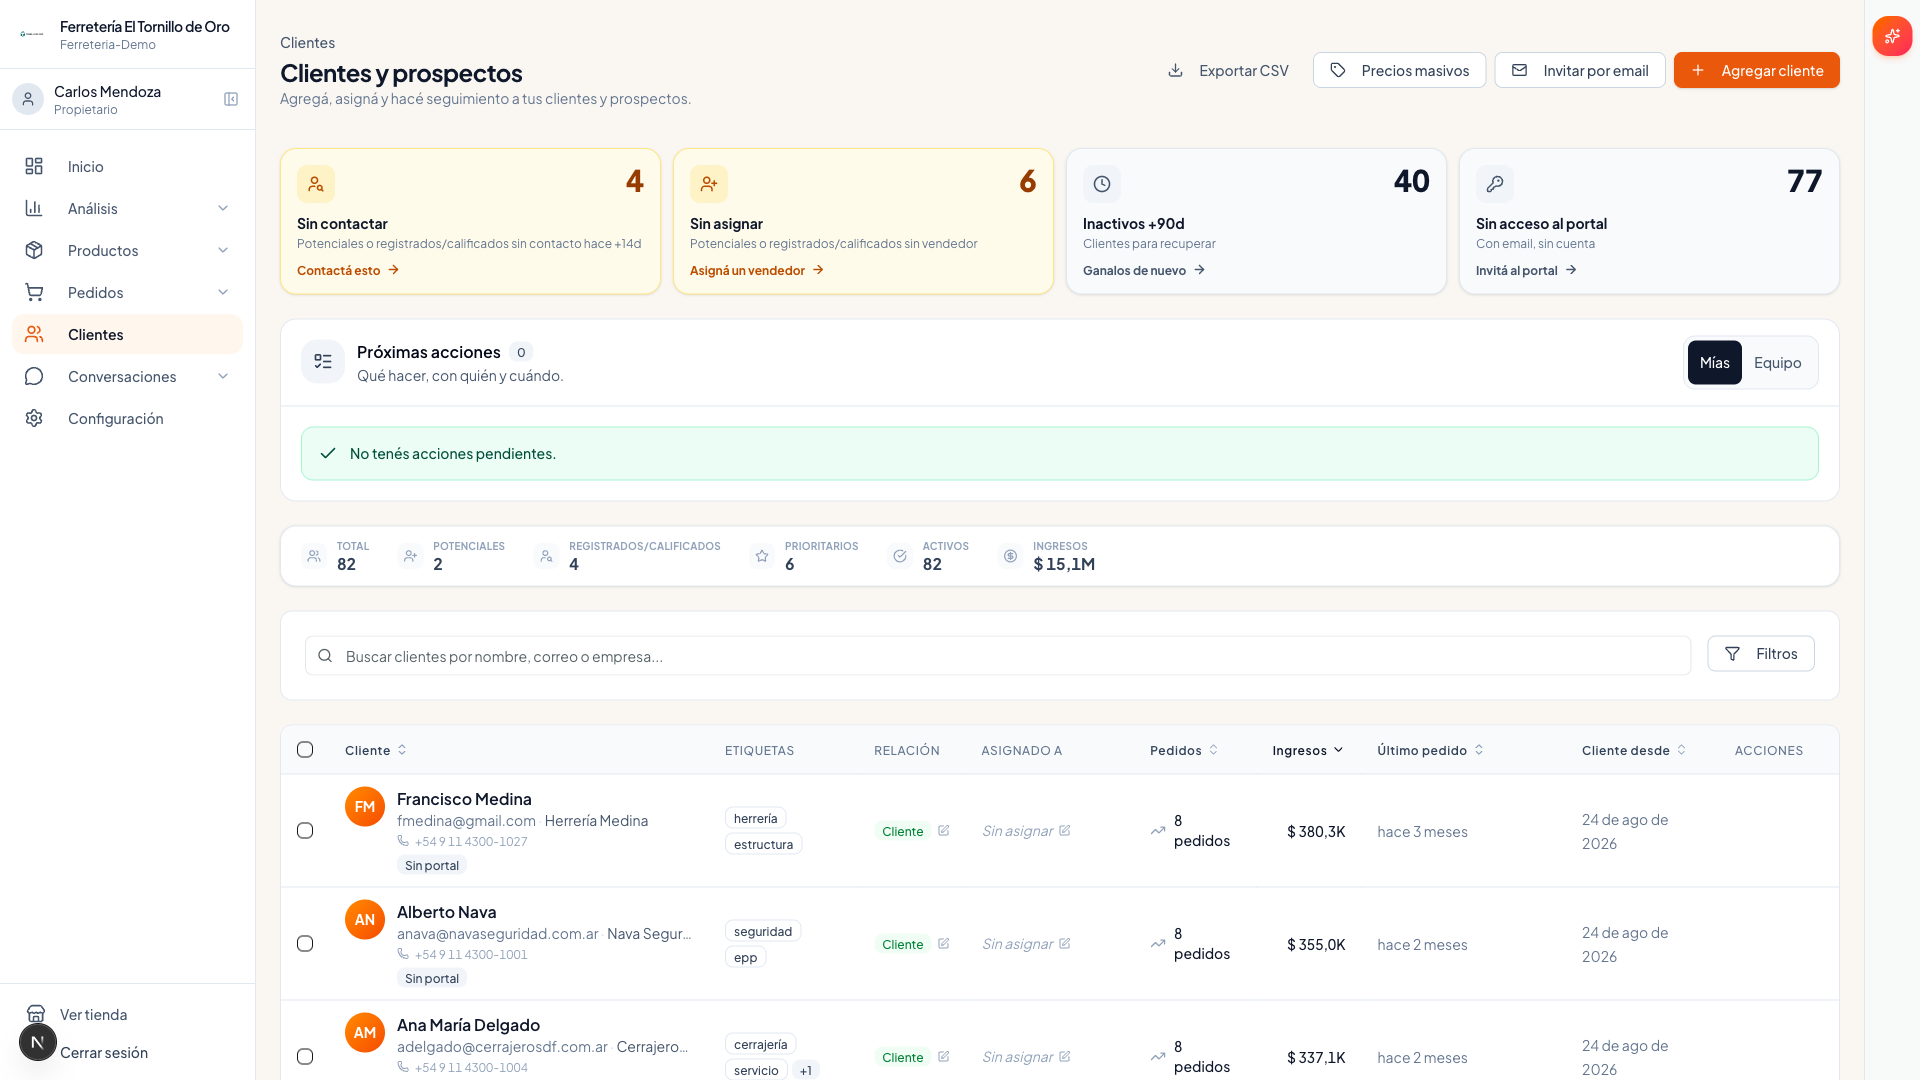The width and height of the screenshot is (1920, 1080).
Task: Click Exportar CSV
Action: 1227,70
